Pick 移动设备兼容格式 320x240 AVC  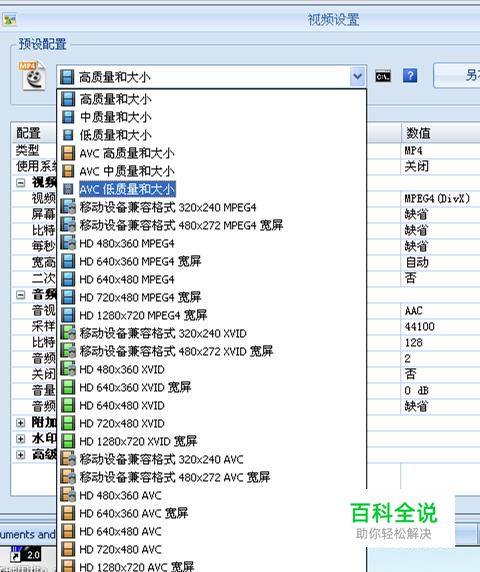pyautogui.click(x=212, y=459)
